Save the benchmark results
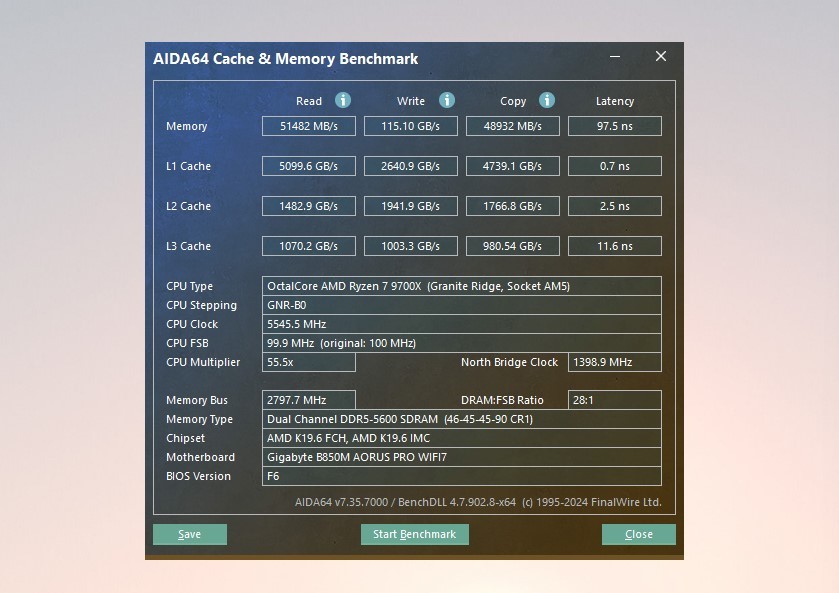Image resolution: width=839 pixels, height=593 pixels. coord(189,534)
